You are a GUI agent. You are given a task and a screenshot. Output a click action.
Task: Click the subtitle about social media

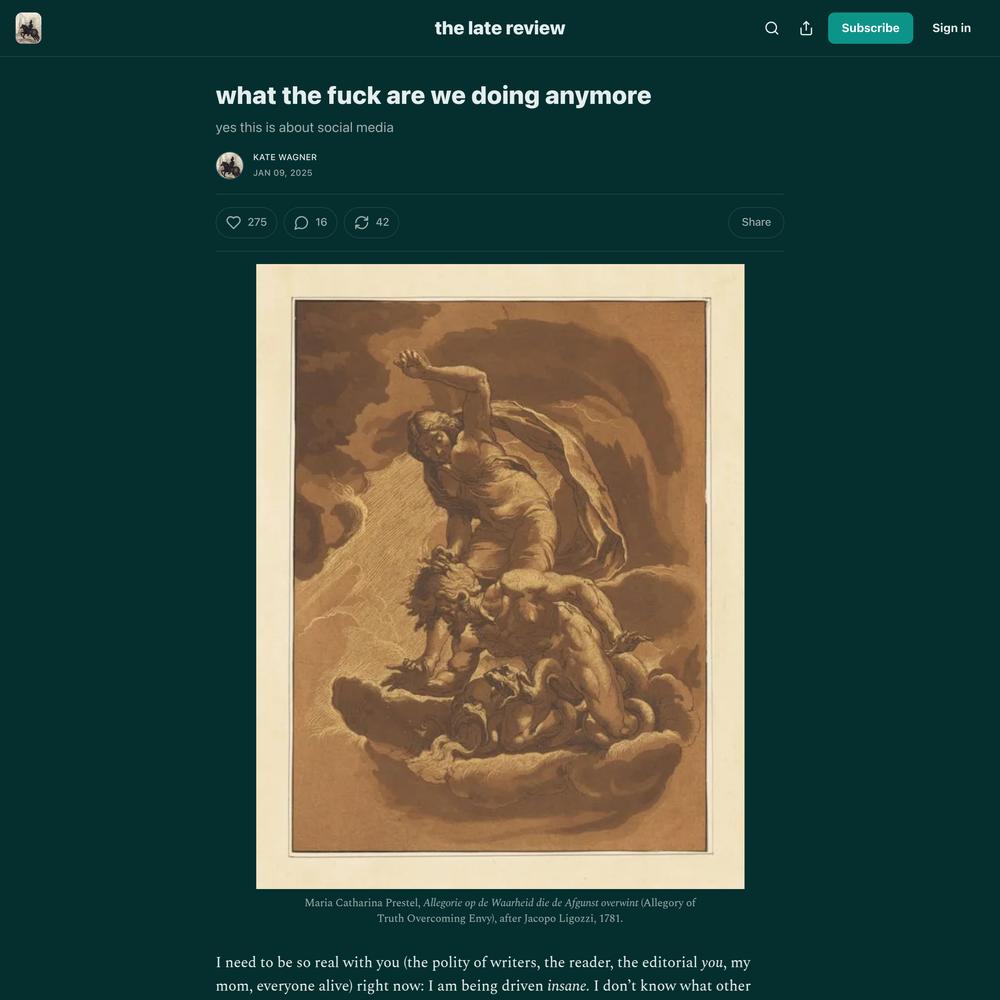pos(304,128)
